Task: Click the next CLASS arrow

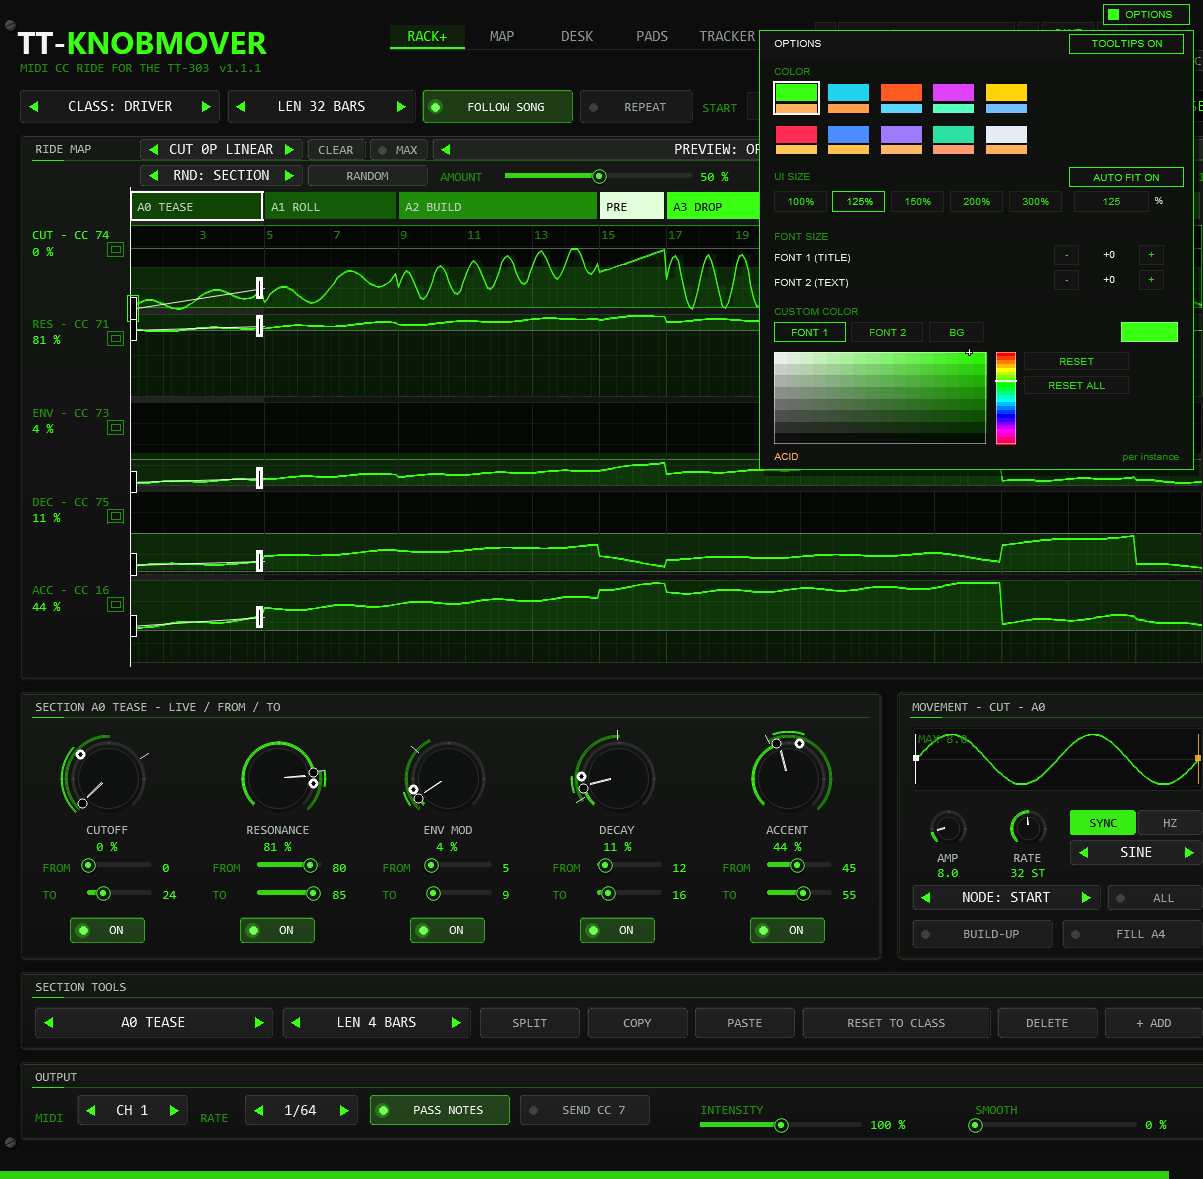Action: click(206, 107)
